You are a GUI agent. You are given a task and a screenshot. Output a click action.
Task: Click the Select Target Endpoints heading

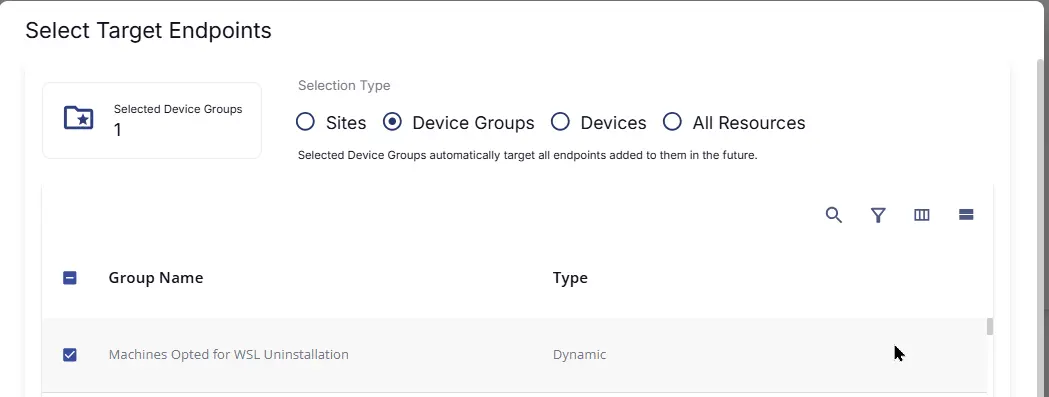point(149,31)
